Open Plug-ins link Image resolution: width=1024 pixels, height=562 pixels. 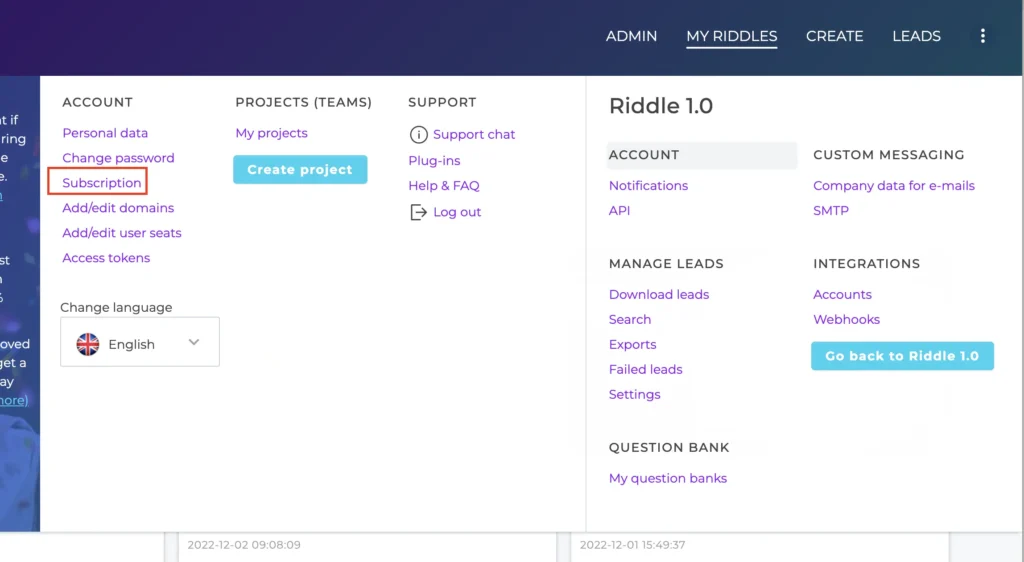coord(434,161)
